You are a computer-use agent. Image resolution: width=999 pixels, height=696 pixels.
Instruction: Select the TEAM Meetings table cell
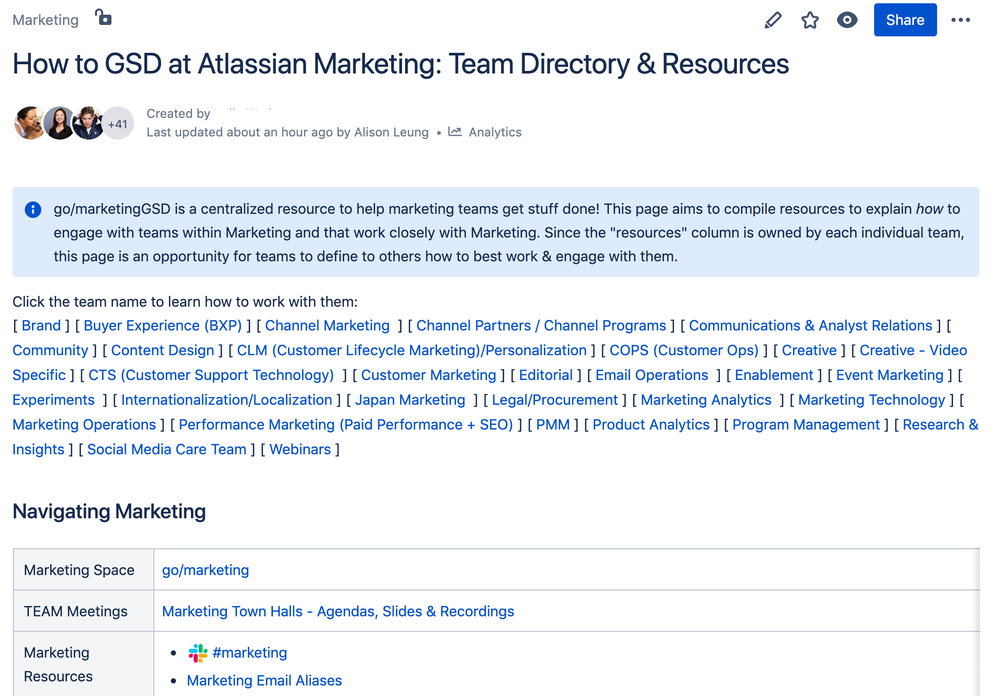point(83,611)
